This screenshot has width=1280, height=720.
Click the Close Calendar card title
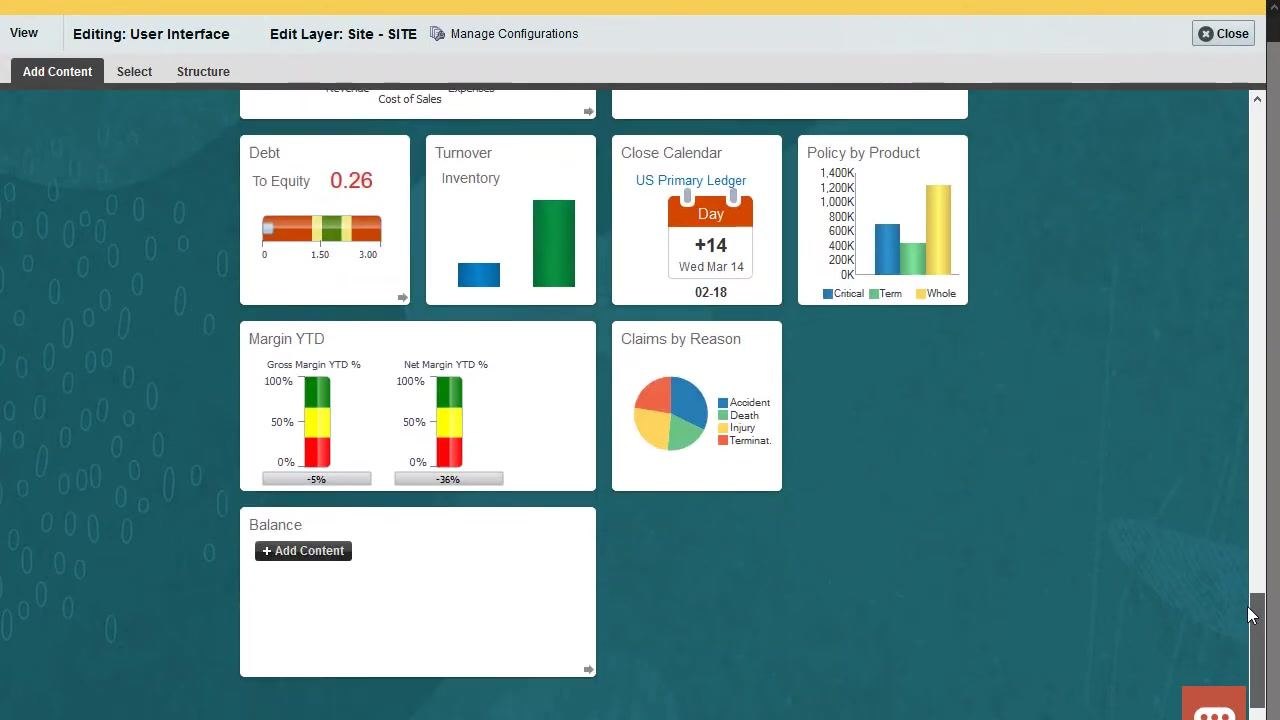click(x=671, y=153)
